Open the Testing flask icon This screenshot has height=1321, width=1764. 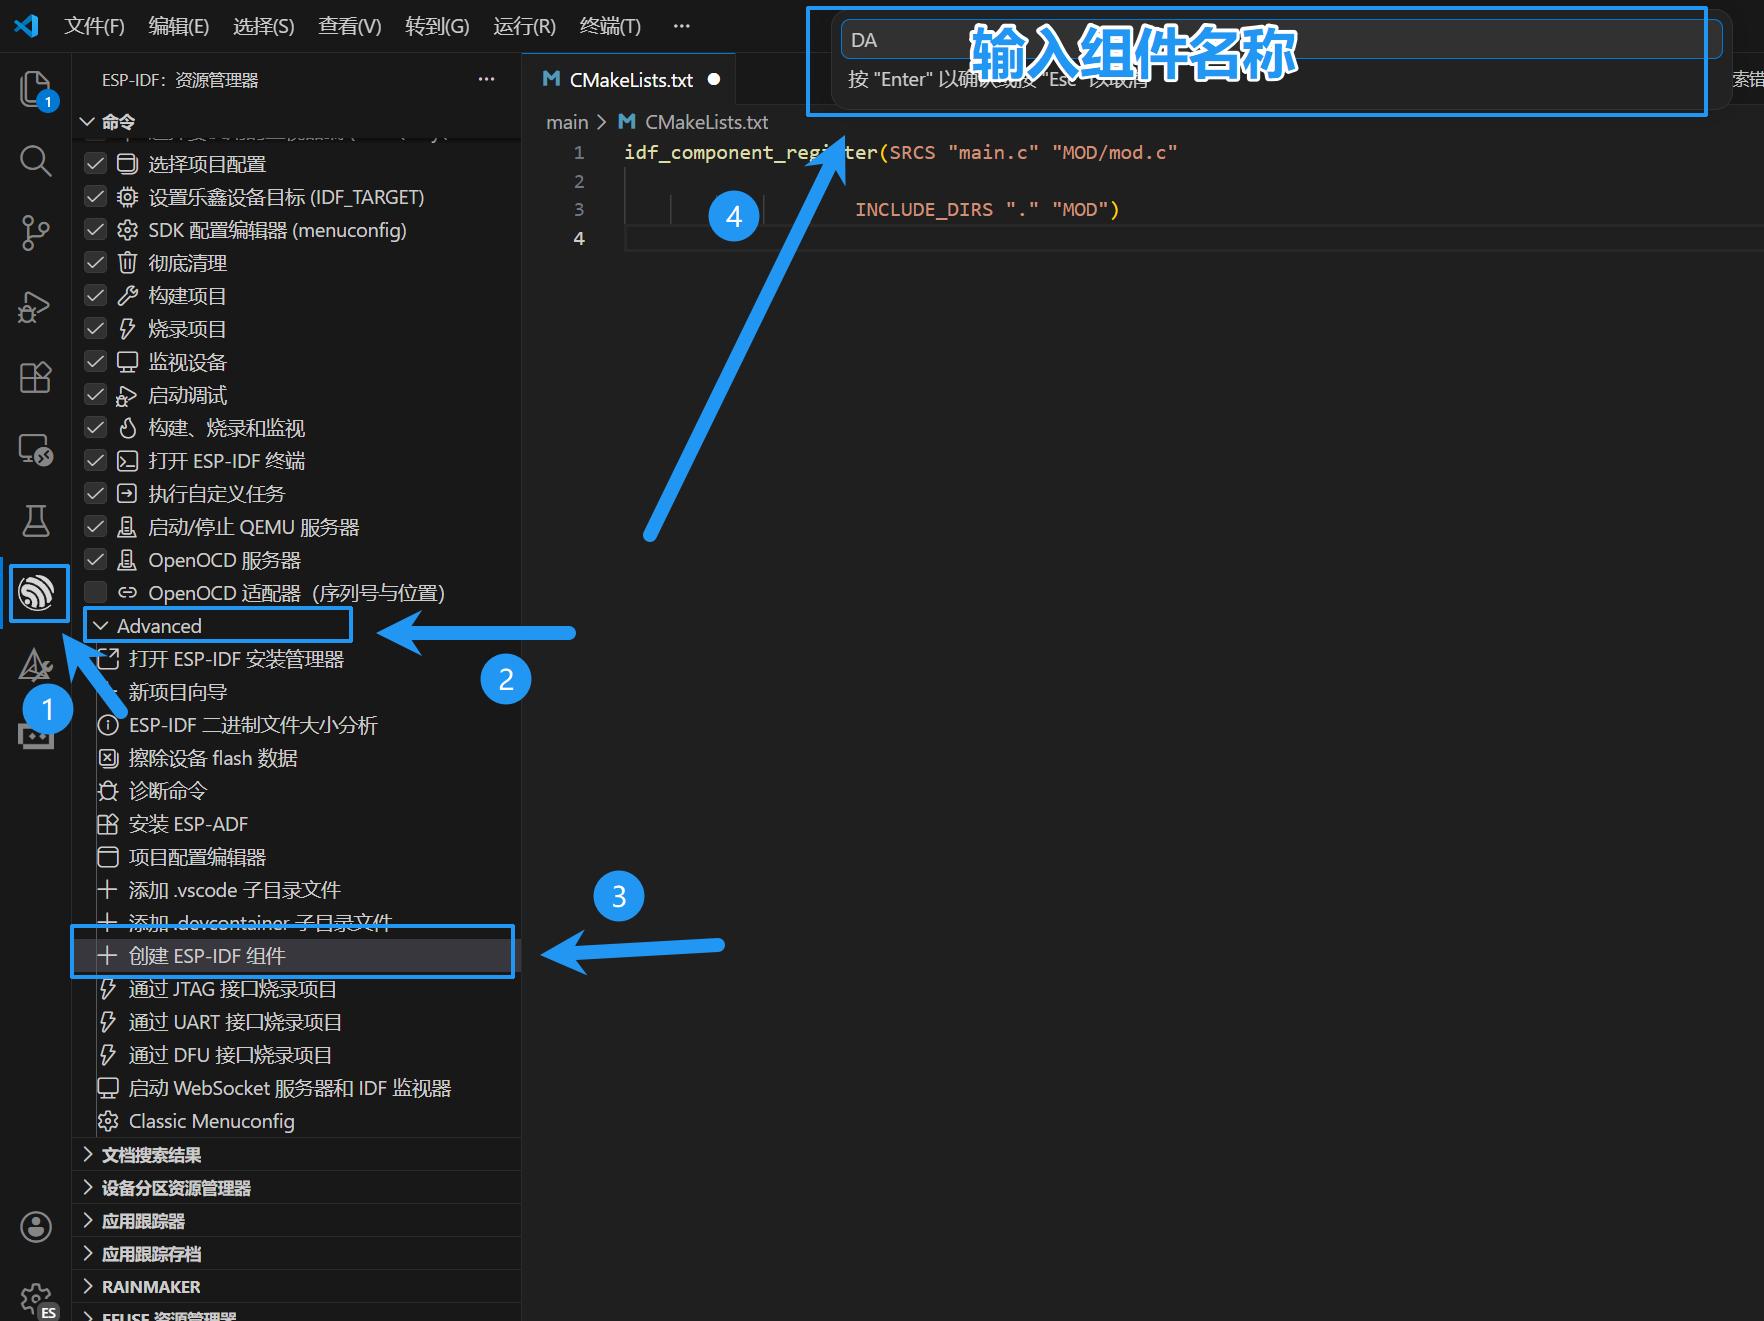(36, 521)
